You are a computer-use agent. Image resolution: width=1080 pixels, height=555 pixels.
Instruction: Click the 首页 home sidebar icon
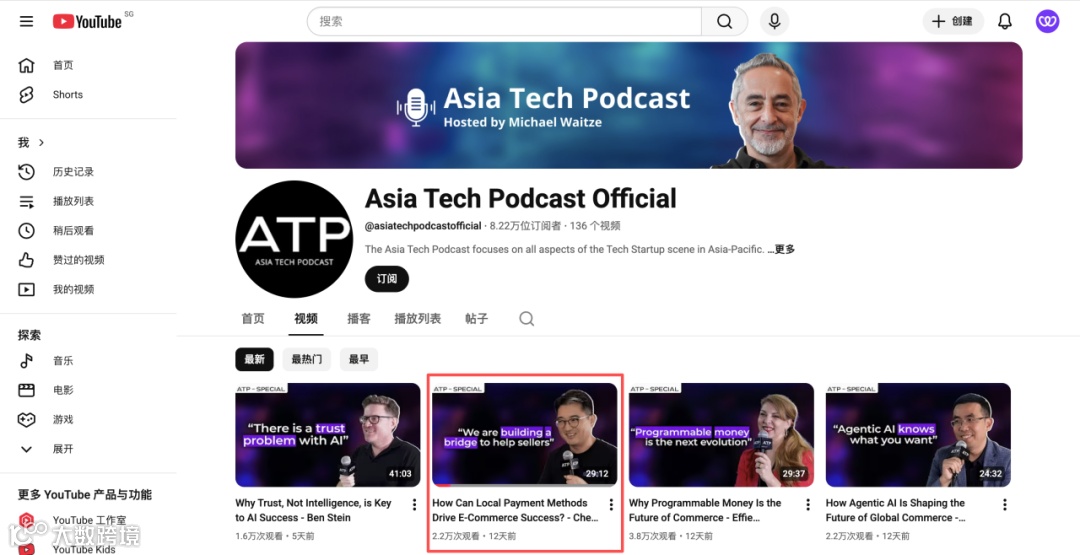(x=26, y=65)
